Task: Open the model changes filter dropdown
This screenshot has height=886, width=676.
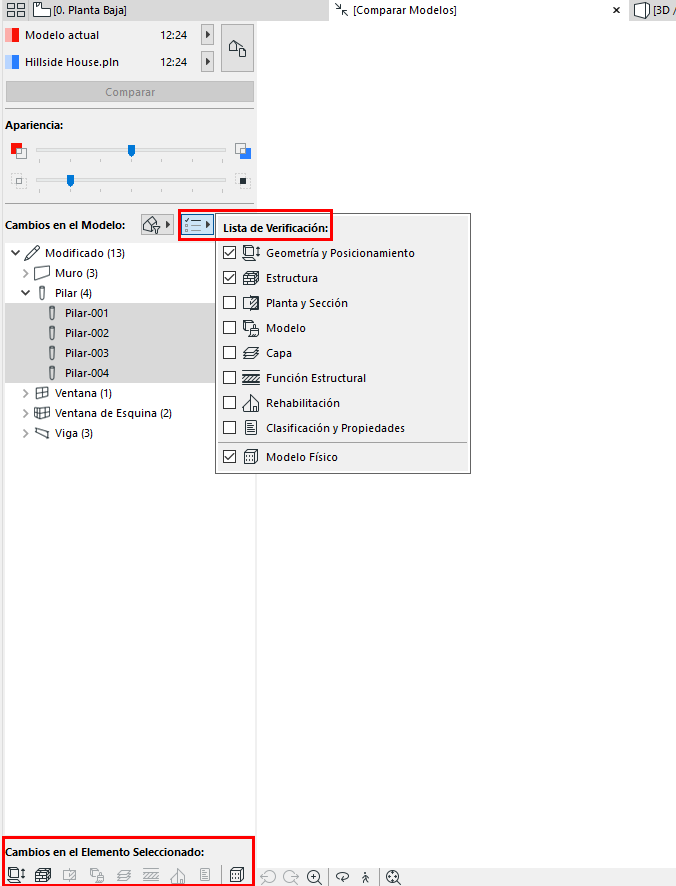Action: click(x=157, y=225)
